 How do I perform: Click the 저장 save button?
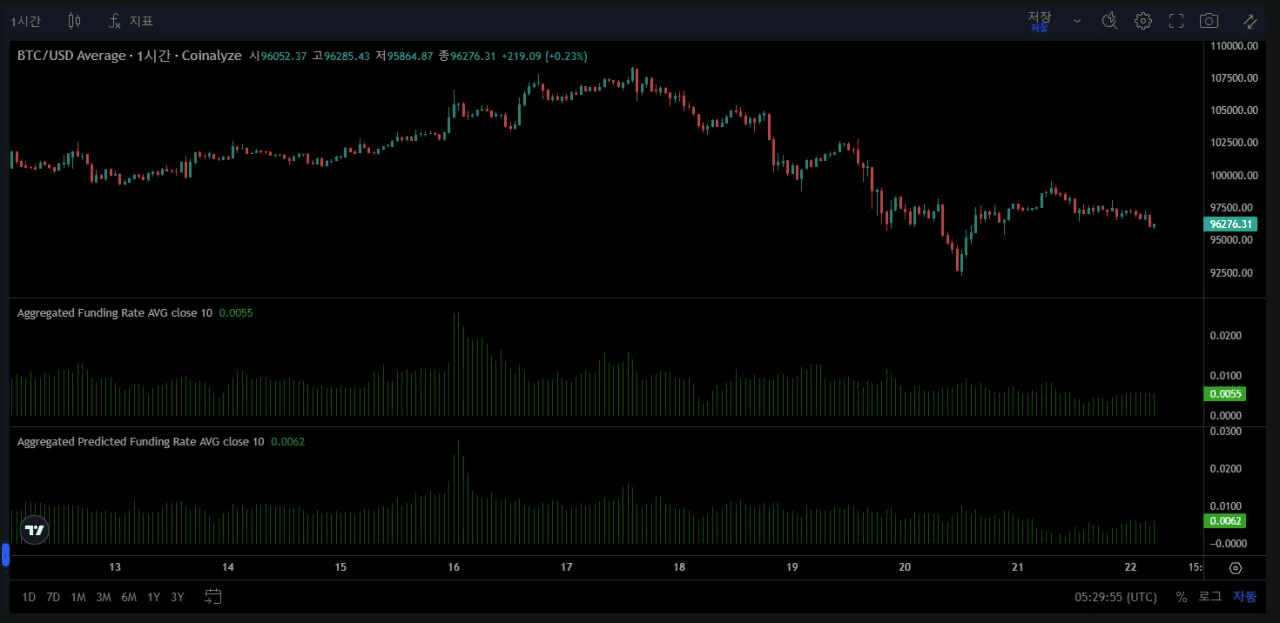tap(1040, 20)
